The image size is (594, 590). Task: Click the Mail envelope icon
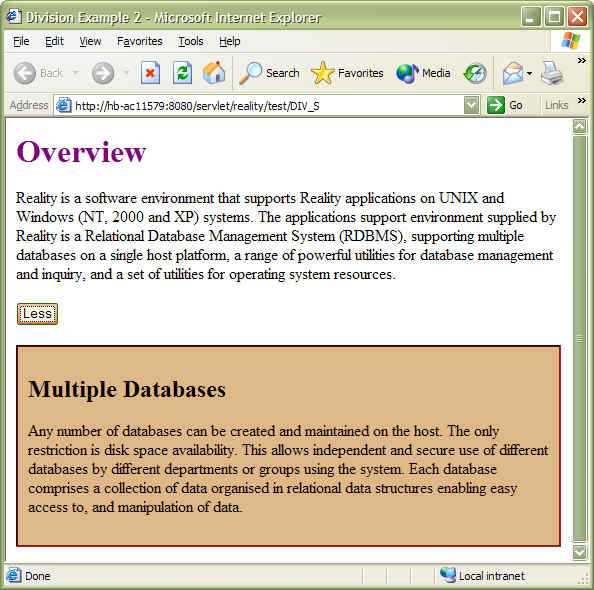pos(513,73)
